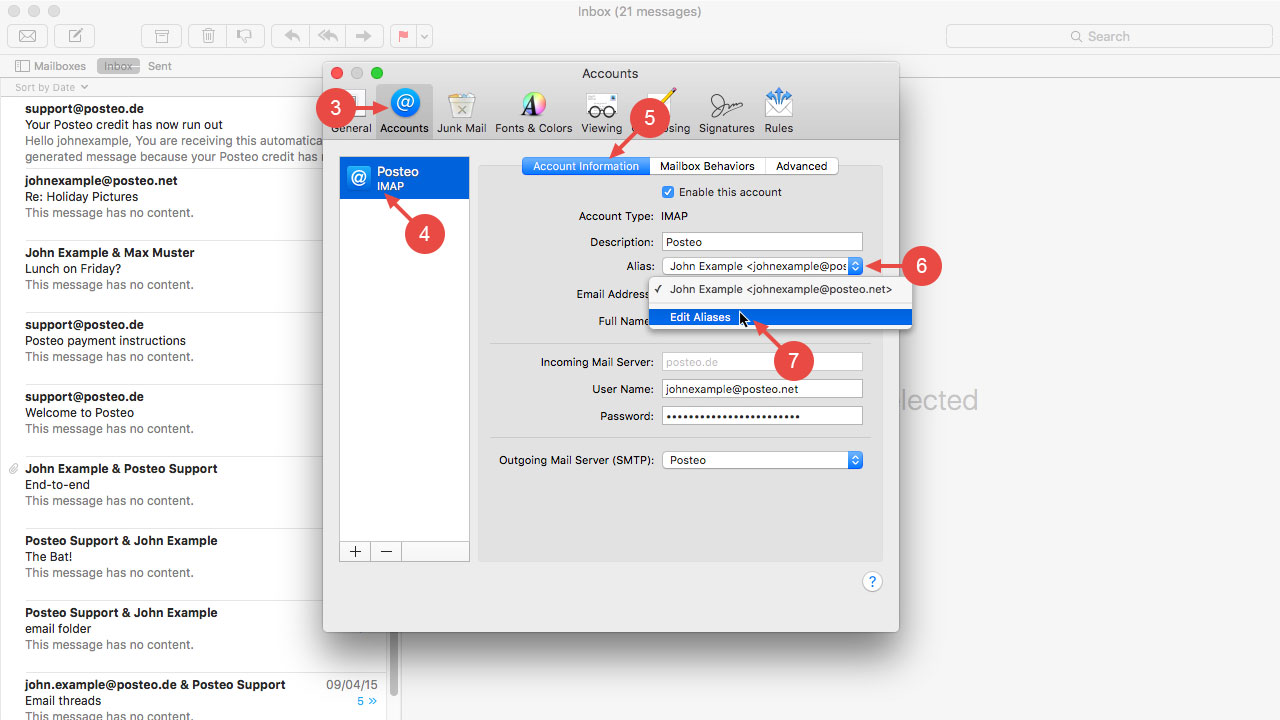The width and height of the screenshot is (1280, 720).
Task: Choose Edit Aliases from the menu
Action: click(x=700, y=317)
